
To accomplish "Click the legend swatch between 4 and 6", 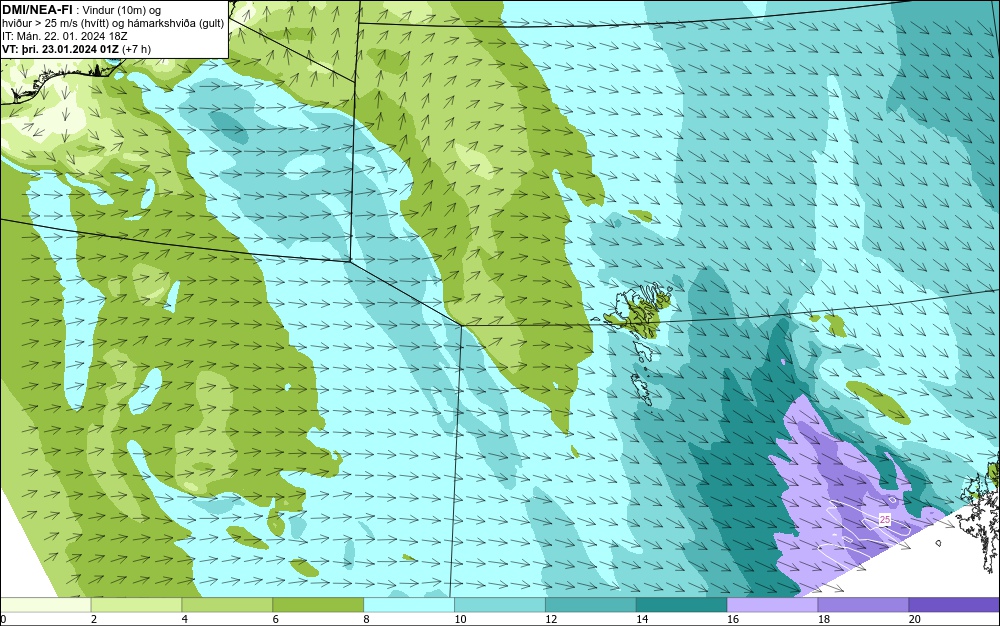I will tap(227, 605).
